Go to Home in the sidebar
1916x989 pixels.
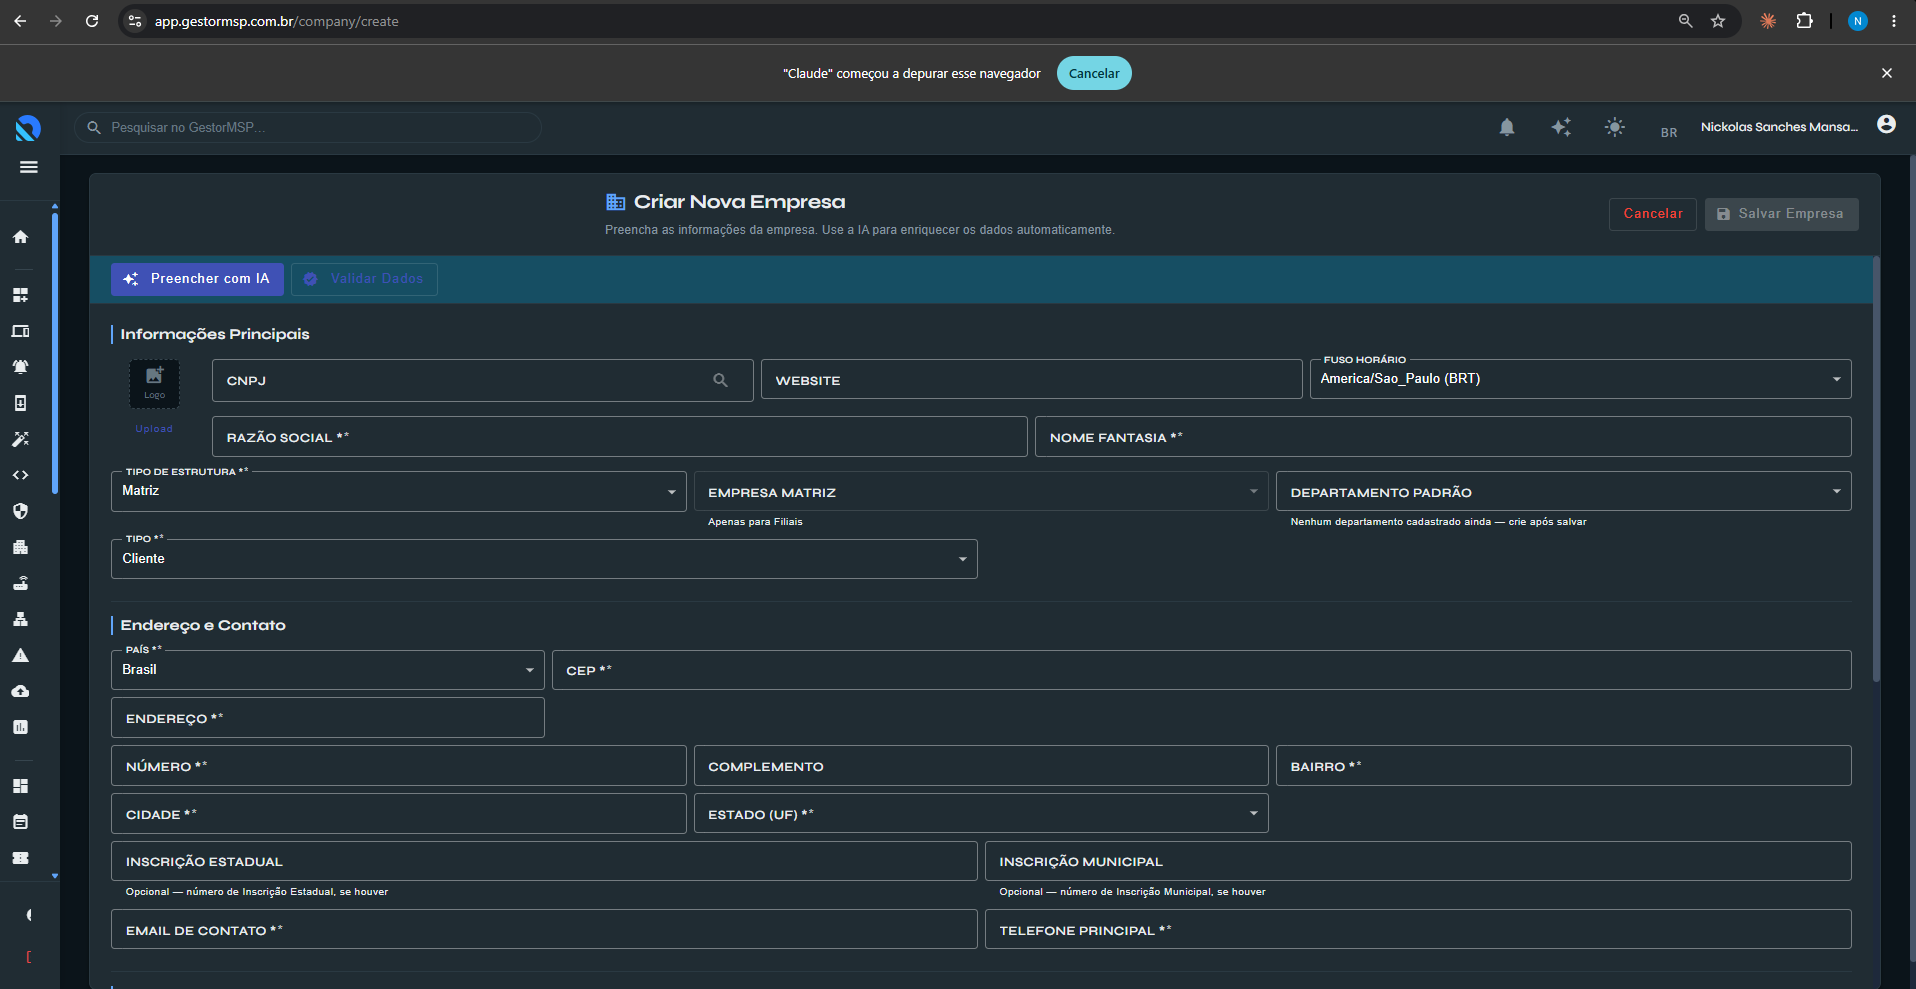point(20,237)
